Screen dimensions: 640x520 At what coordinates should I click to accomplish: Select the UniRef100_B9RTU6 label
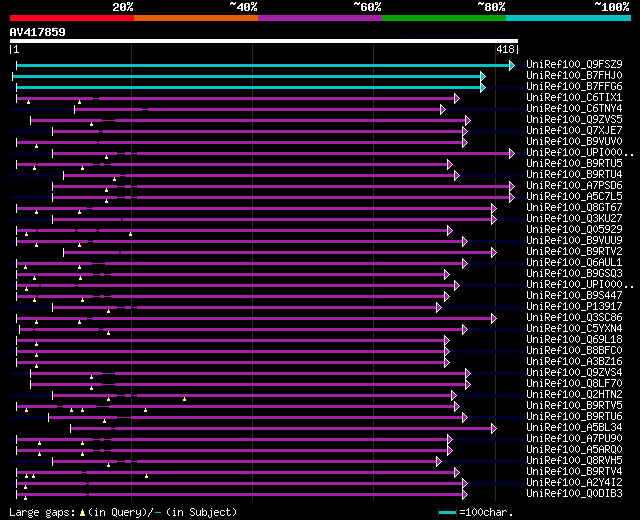574,417
